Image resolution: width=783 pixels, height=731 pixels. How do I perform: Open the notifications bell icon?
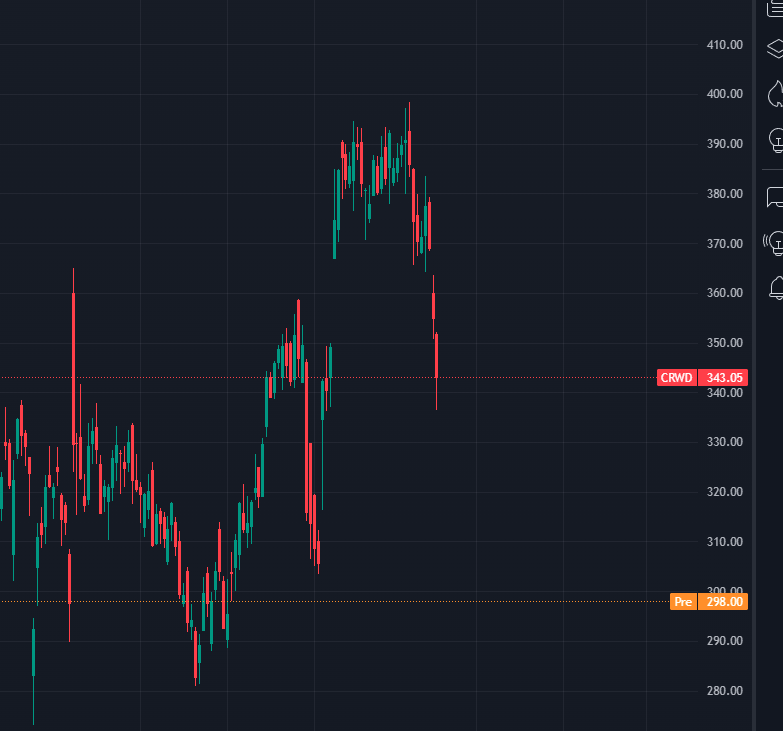[777, 288]
